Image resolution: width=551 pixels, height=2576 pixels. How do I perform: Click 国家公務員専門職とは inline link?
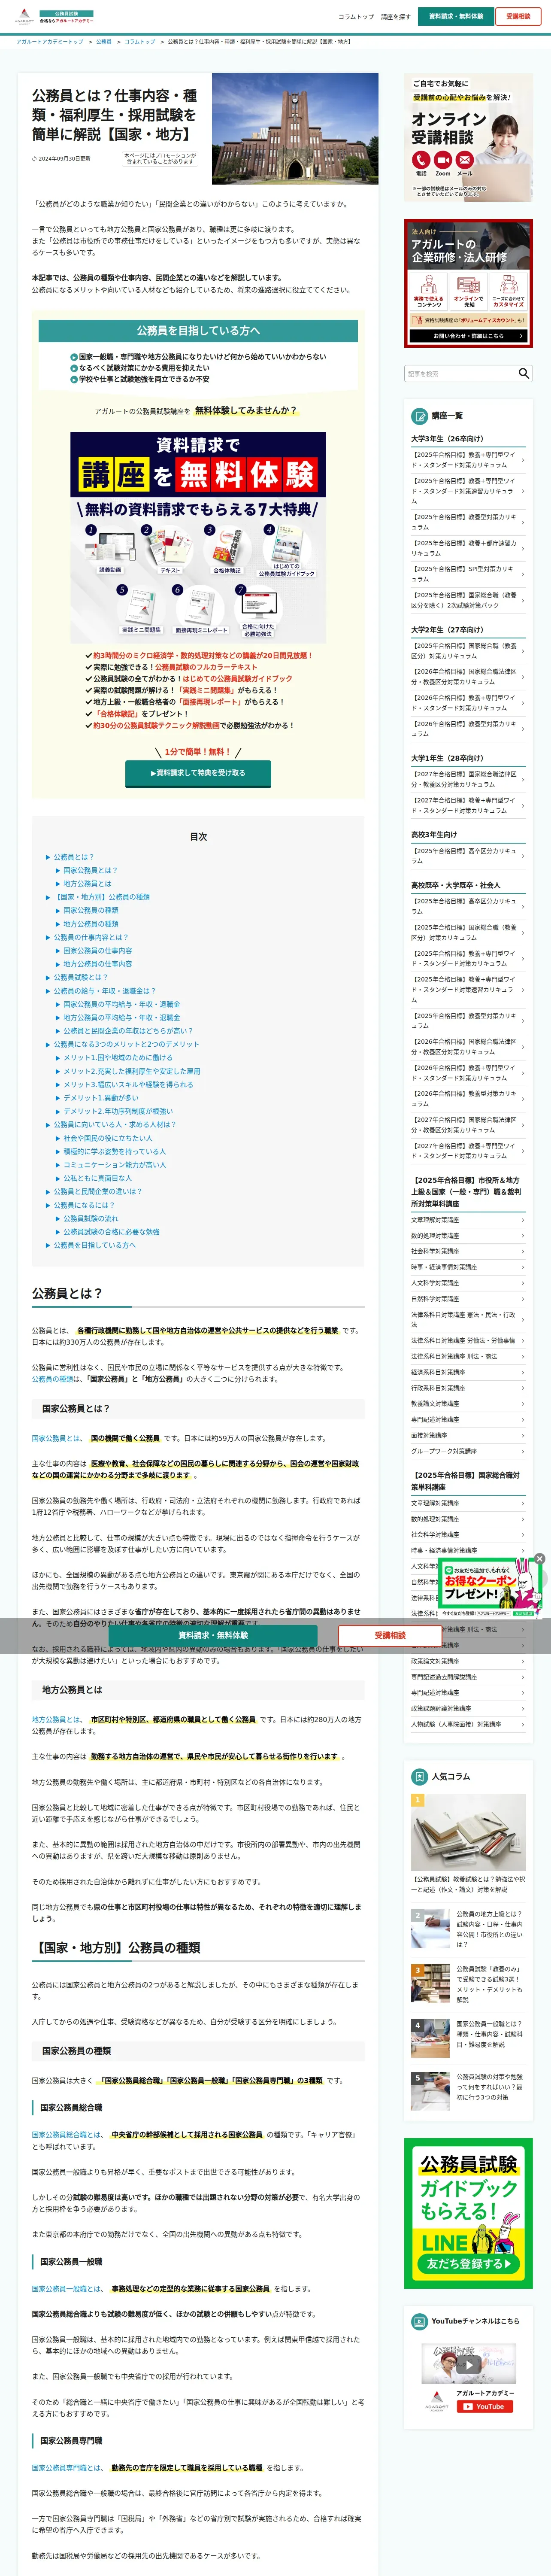(x=66, y=2467)
